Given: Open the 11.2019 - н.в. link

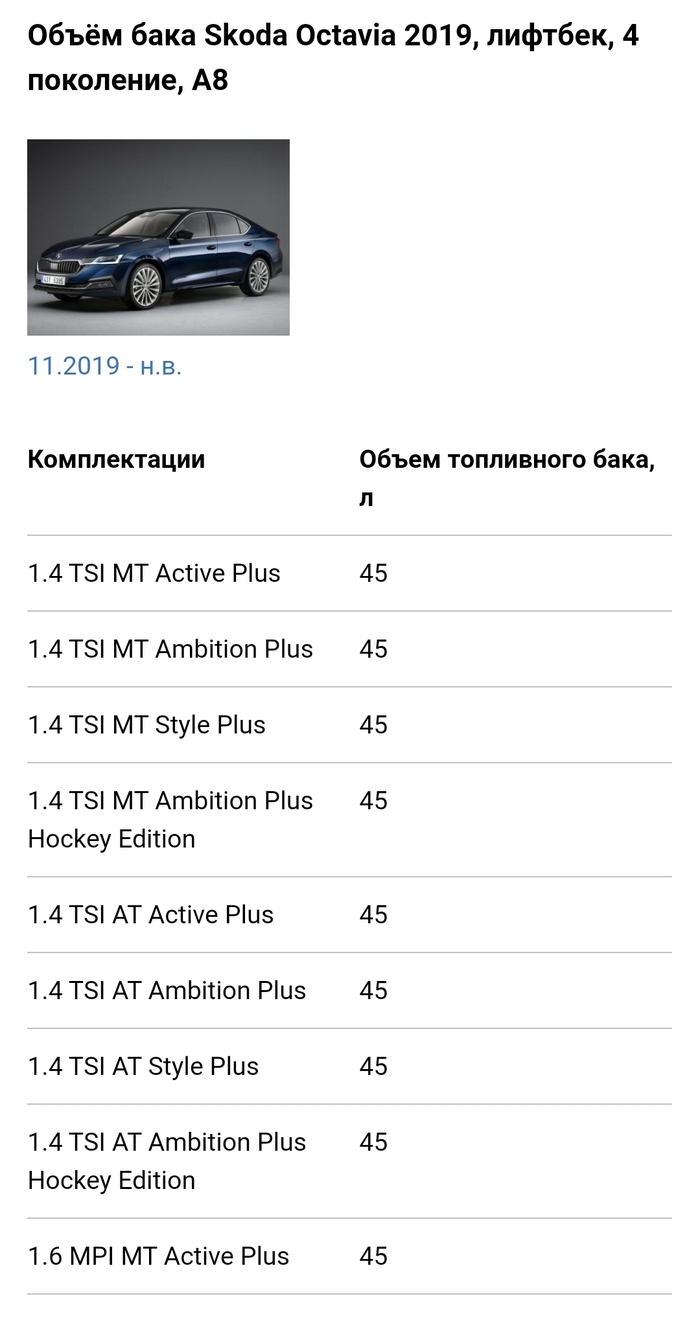Looking at the screenshot, I should pos(105,366).
